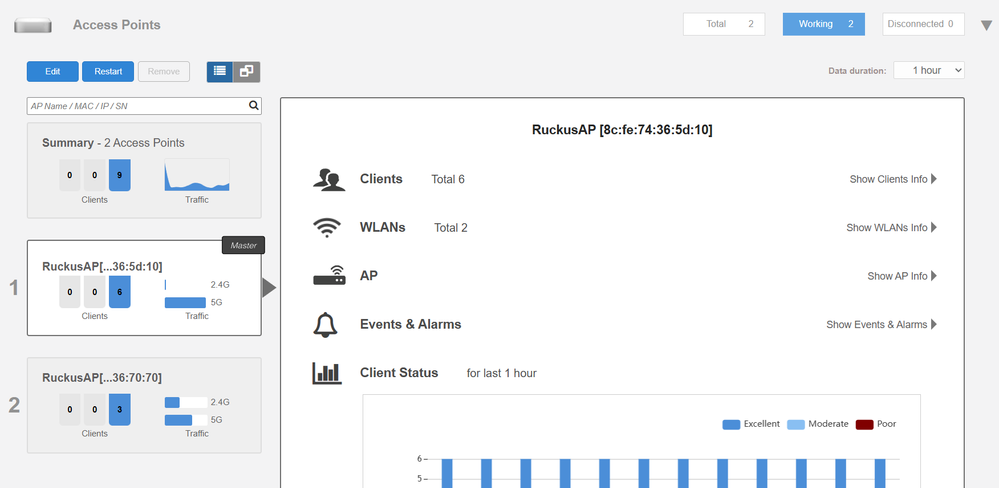999x488 pixels.
Task: Click the AP Name search field
Action: pos(135,105)
